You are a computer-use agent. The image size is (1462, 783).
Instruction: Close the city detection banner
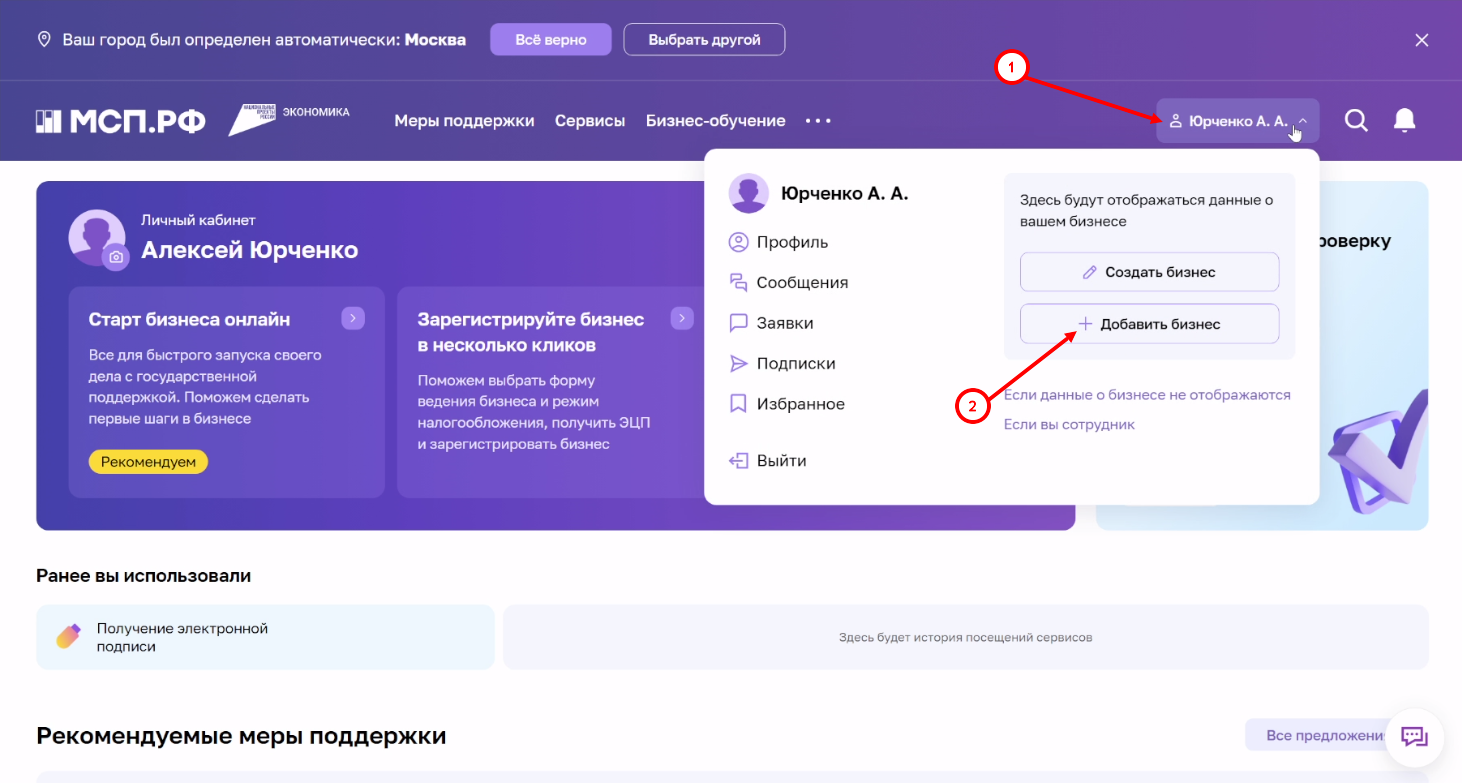click(x=1421, y=40)
